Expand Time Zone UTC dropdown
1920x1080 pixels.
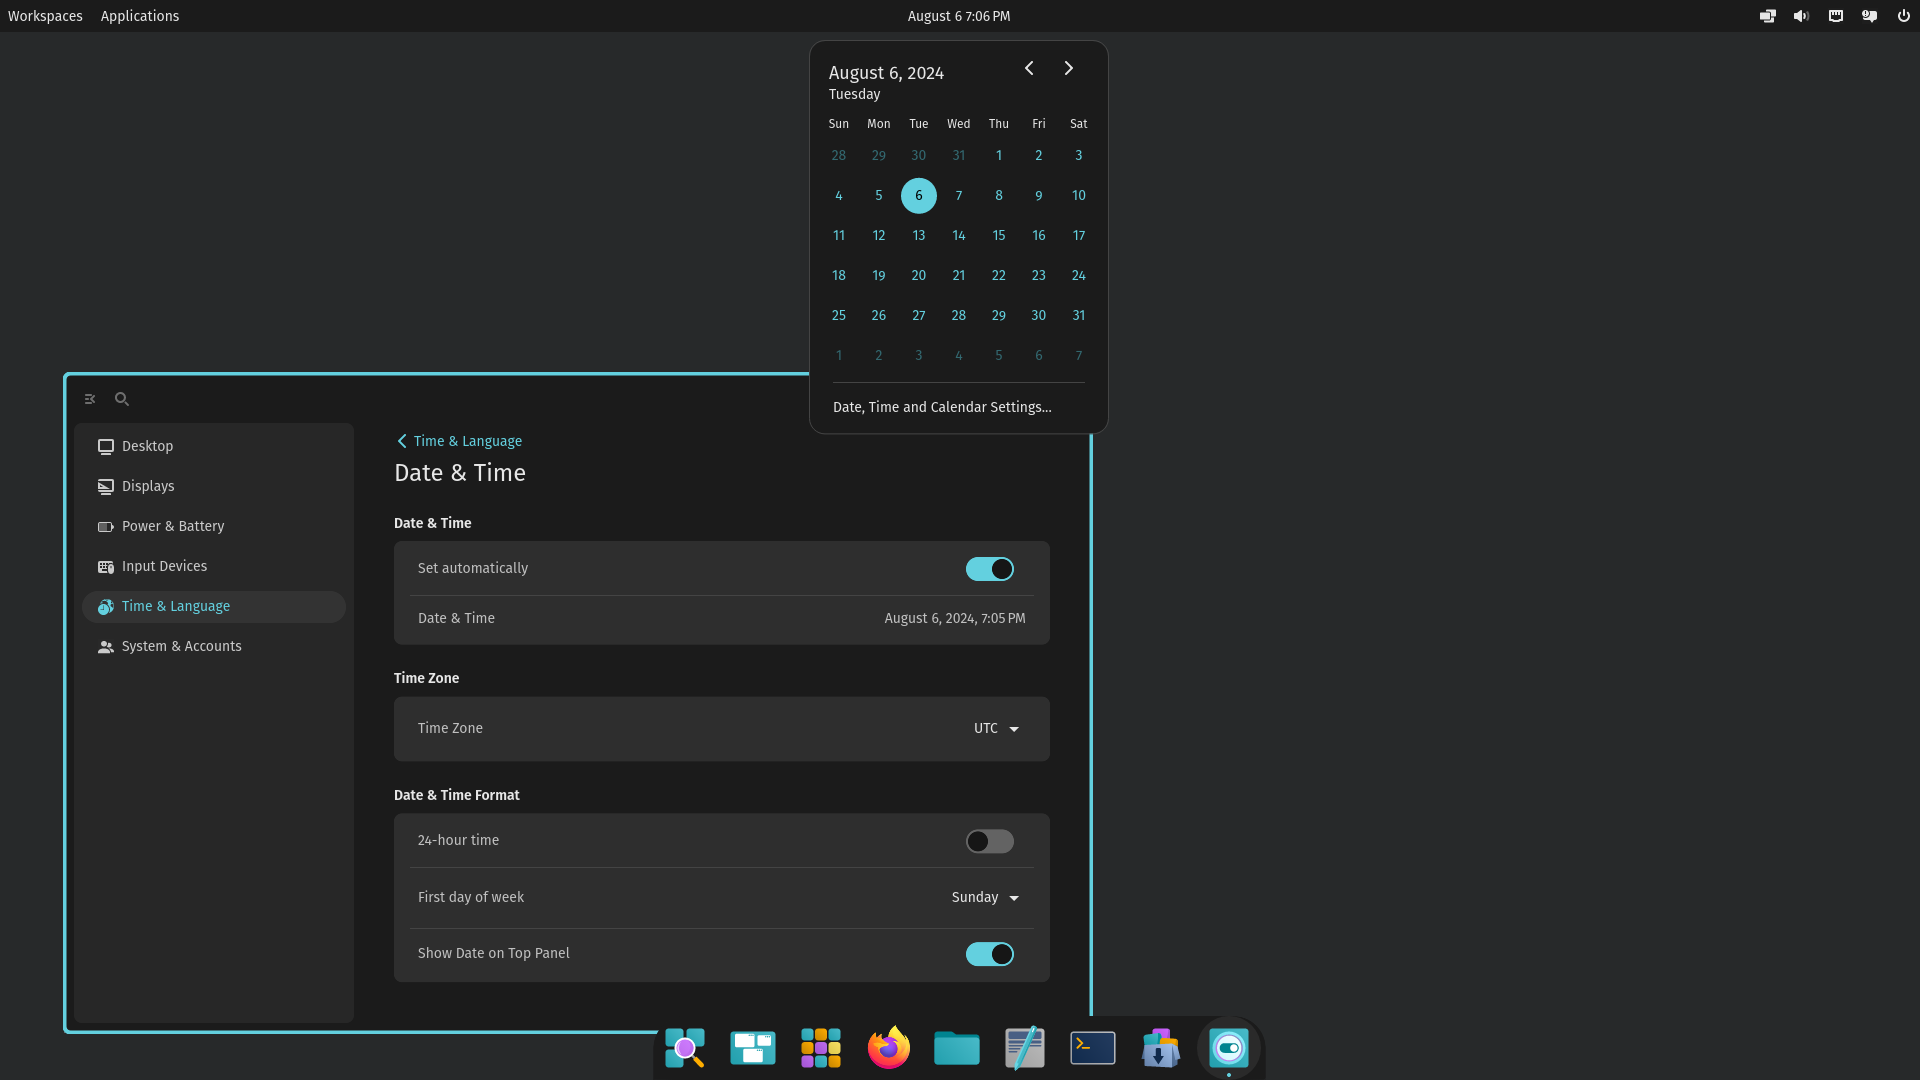pyautogui.click(x=996, y=728)
